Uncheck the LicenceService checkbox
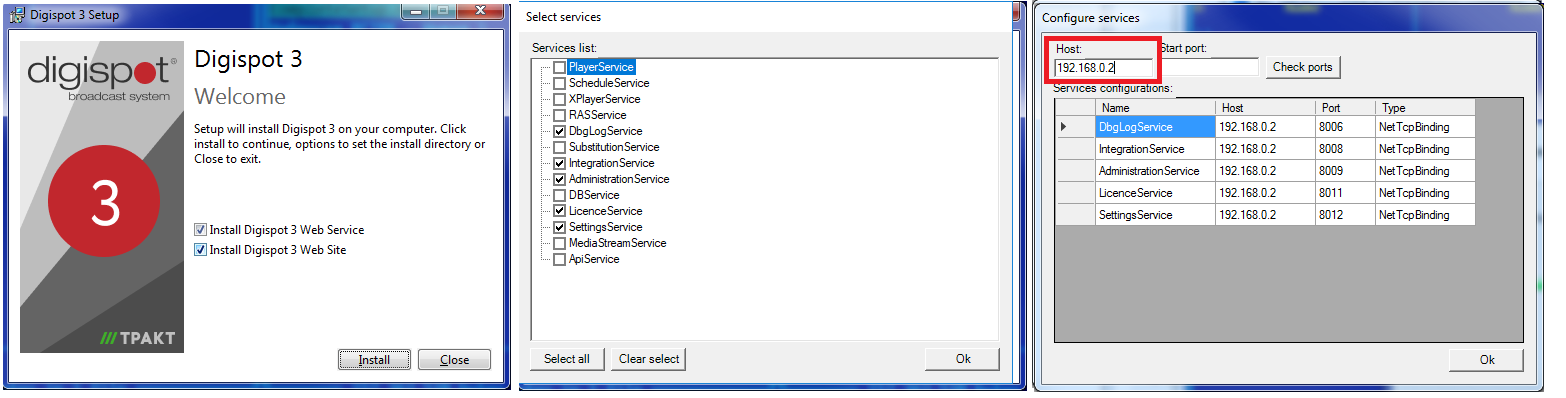Viewport: 1566px width, 398px height. pos(559,211)
